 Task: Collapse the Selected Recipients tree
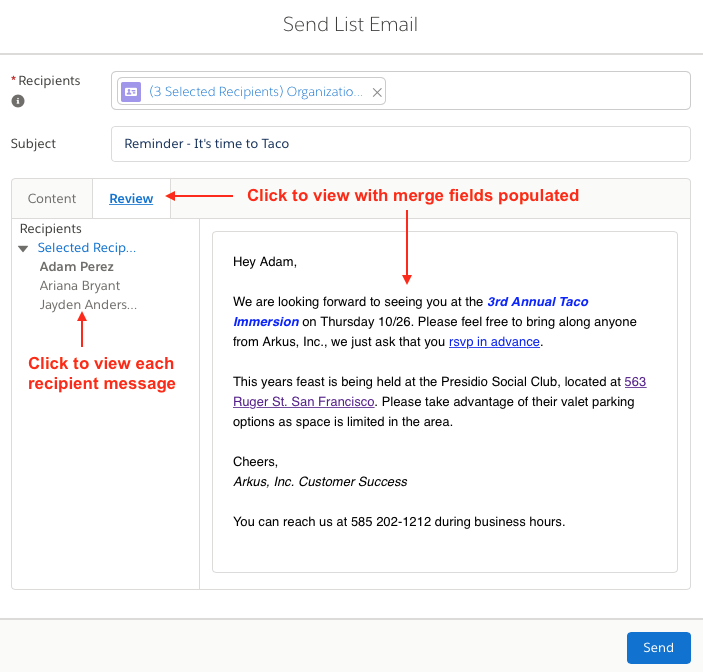pyautogui.click(x=23, y=248)
